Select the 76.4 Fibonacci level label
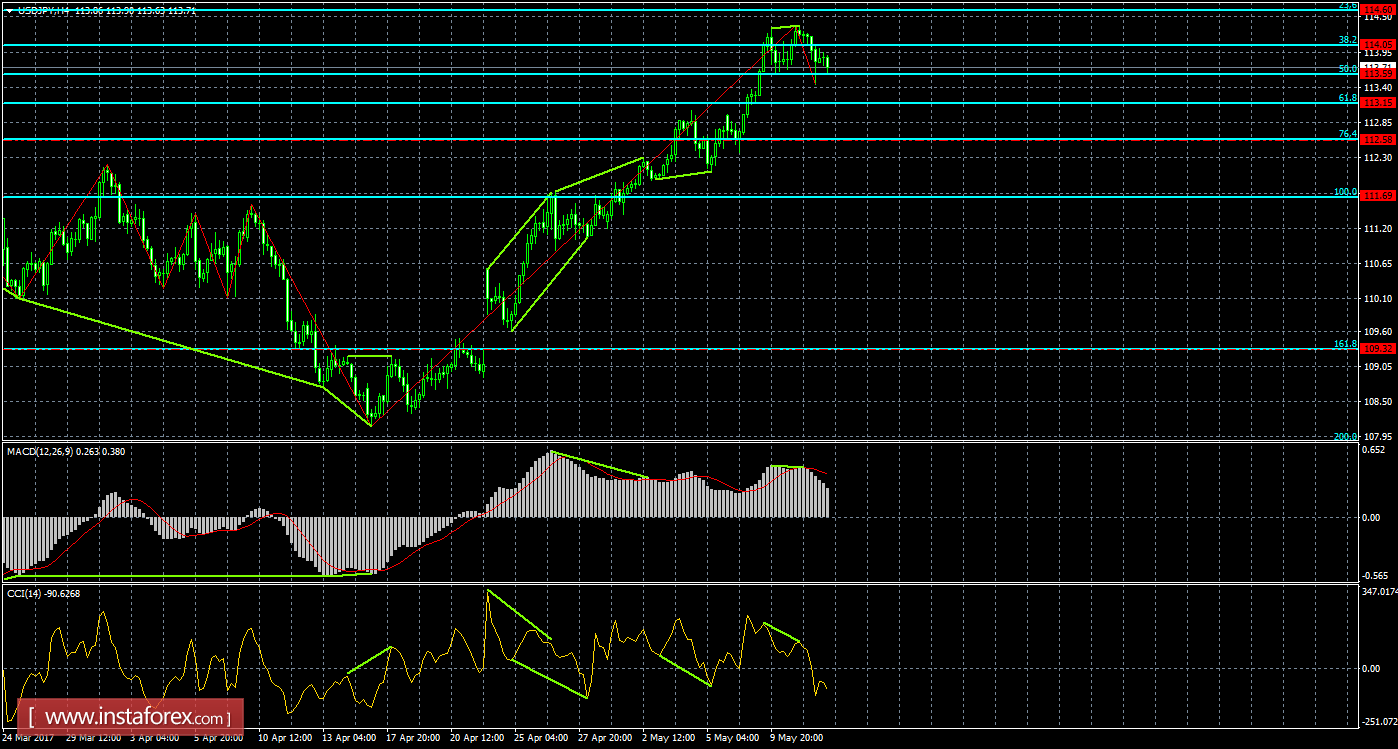 point(1347,134)
